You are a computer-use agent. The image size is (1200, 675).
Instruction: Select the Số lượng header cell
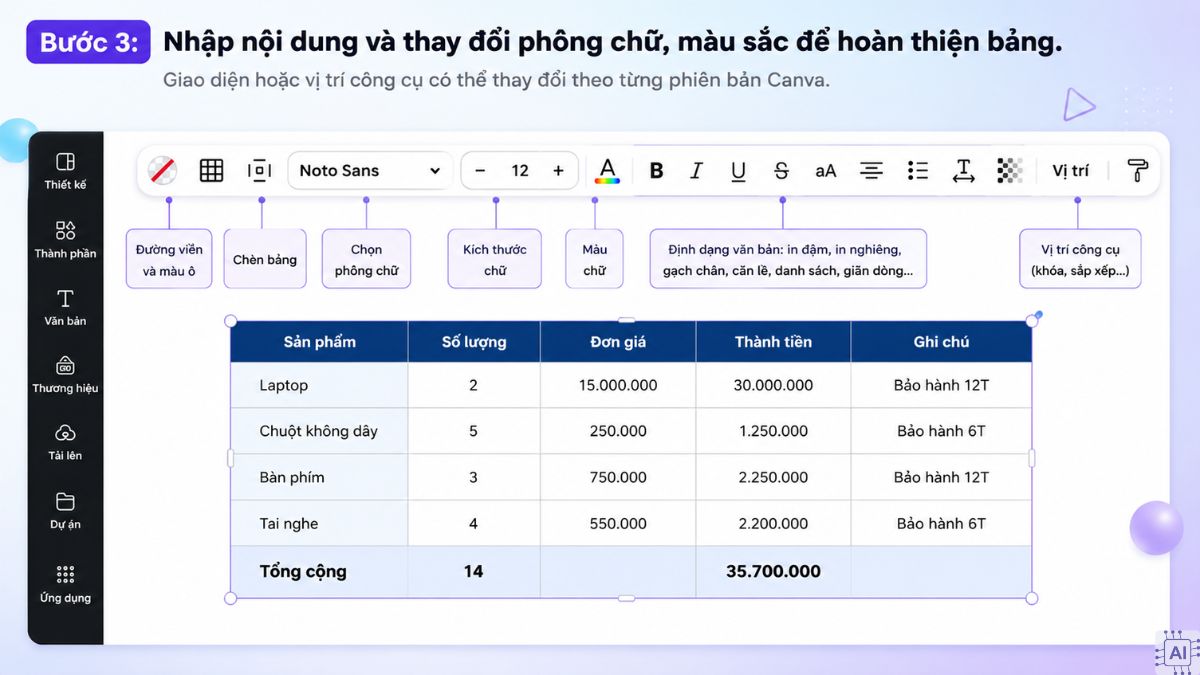pyautogui.click(x=474, y=342)
